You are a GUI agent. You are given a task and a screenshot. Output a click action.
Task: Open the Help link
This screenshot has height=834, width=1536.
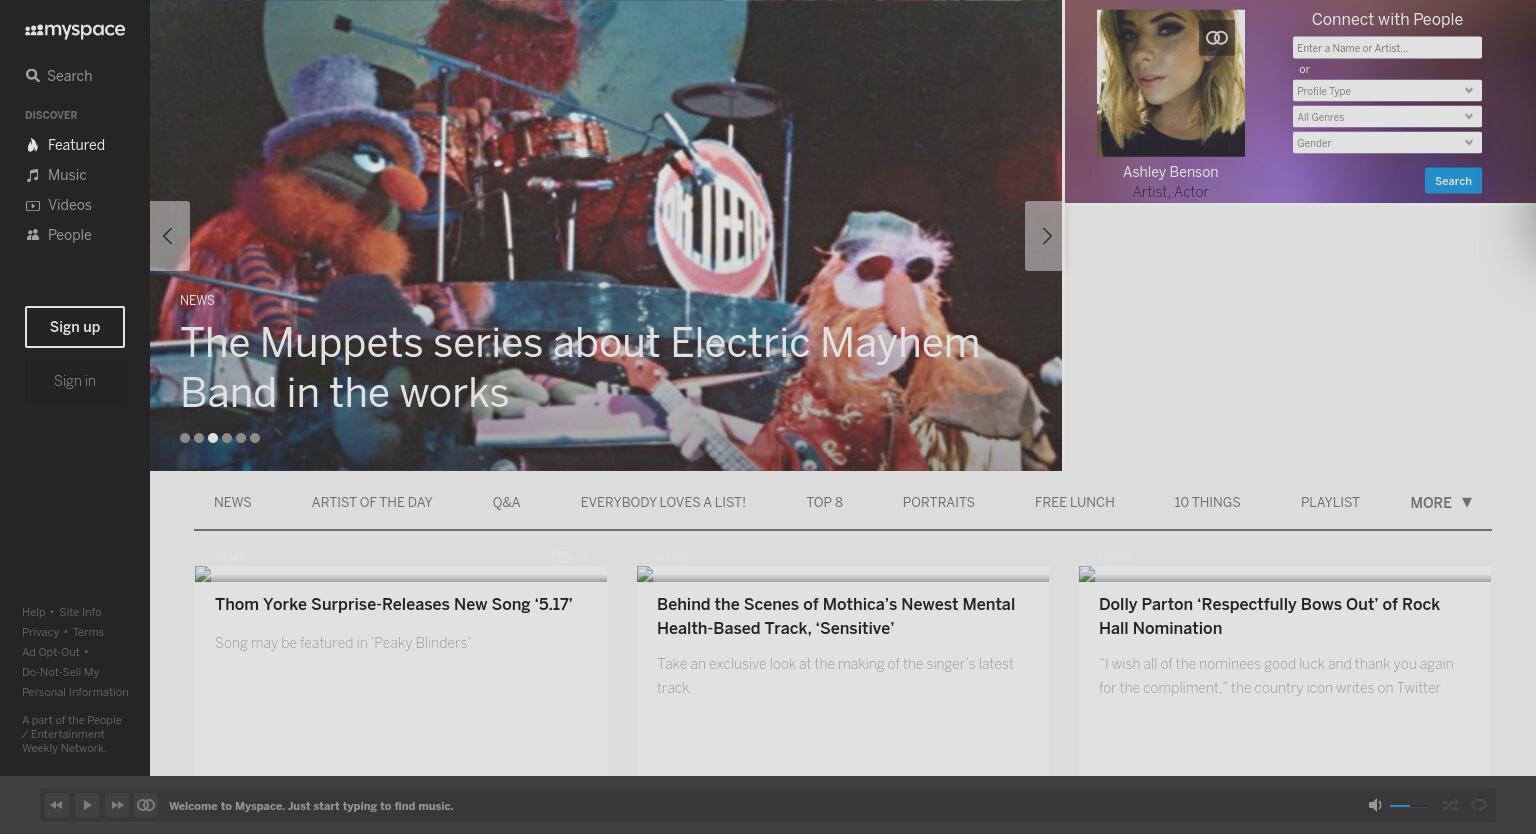33,612
